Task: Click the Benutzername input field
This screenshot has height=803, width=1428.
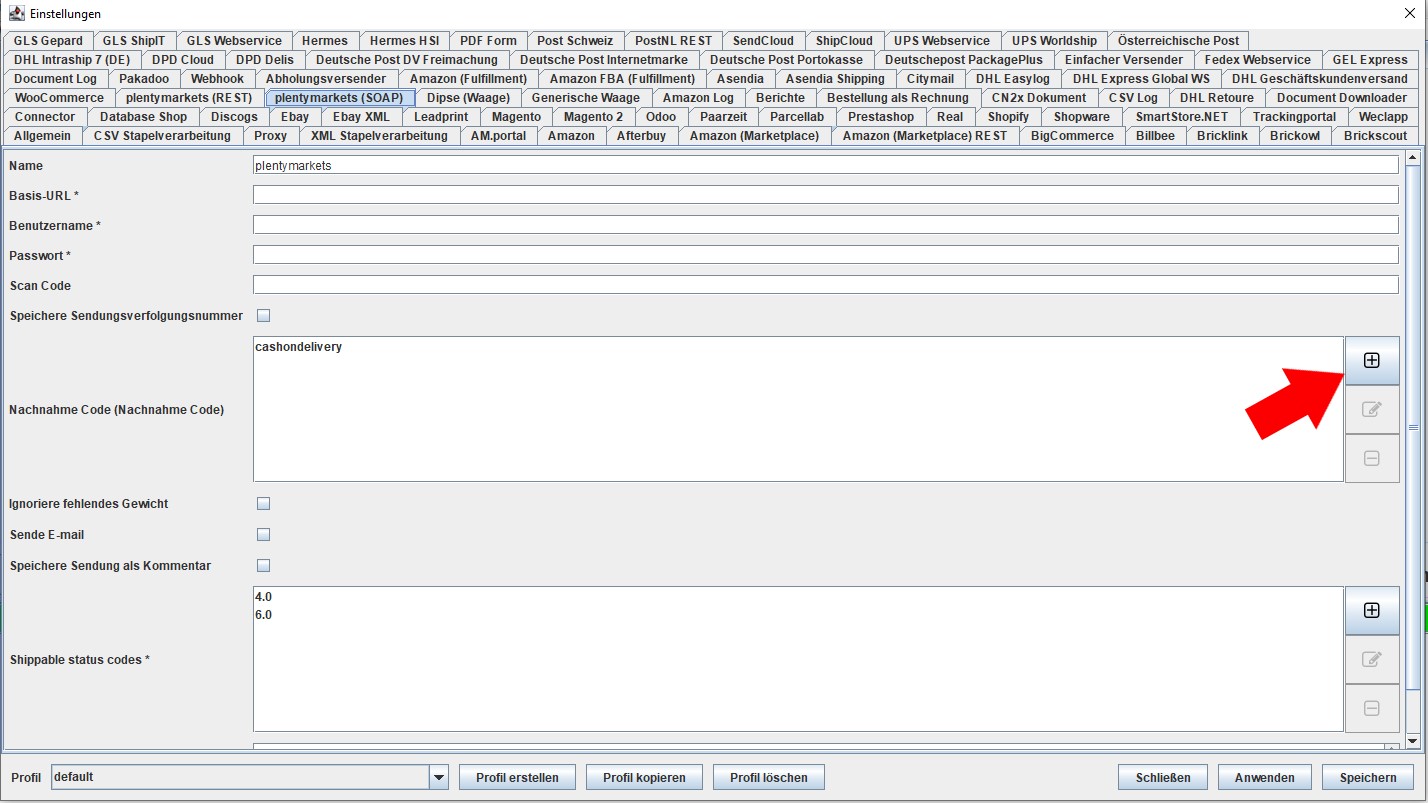Action: point(826,225)
